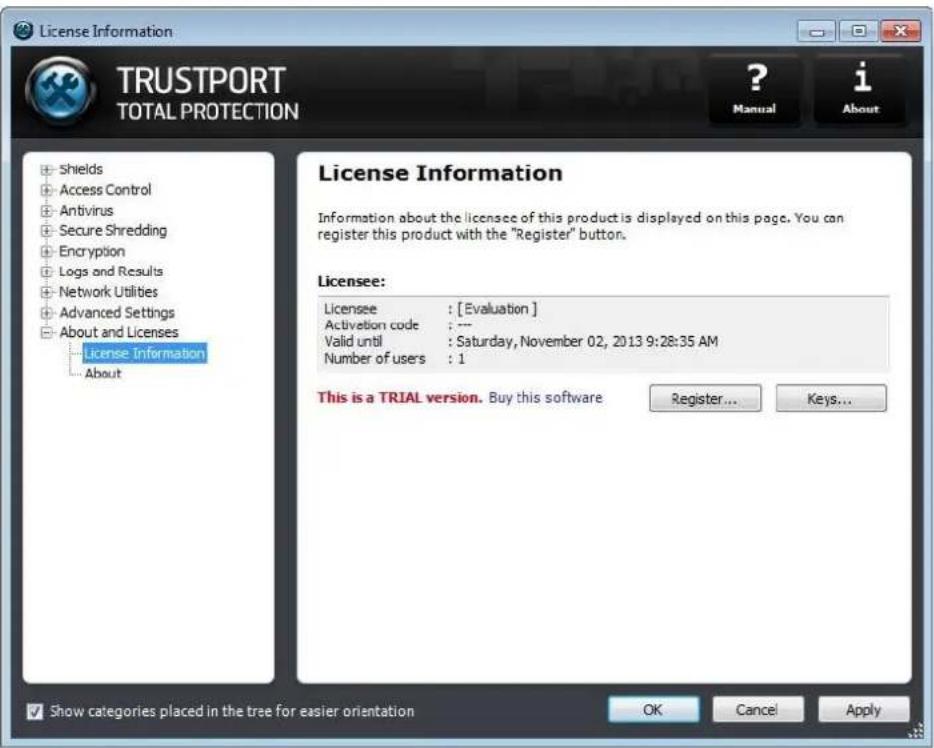Click the window resize grip corner
The width and height of the screenshot is (934, 748).
[917, 731]
